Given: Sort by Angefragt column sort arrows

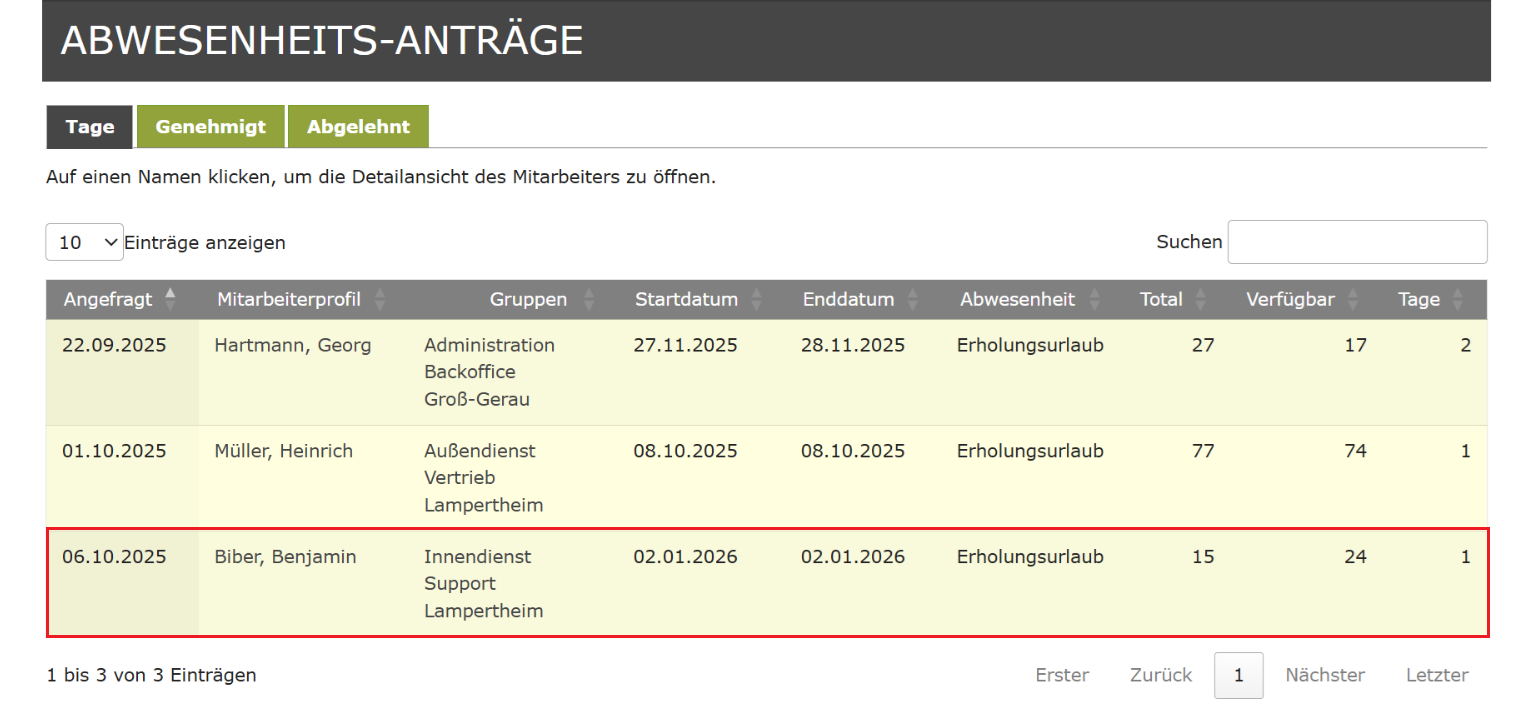Looking at the screenshot, I should click(x=170, y=299).
